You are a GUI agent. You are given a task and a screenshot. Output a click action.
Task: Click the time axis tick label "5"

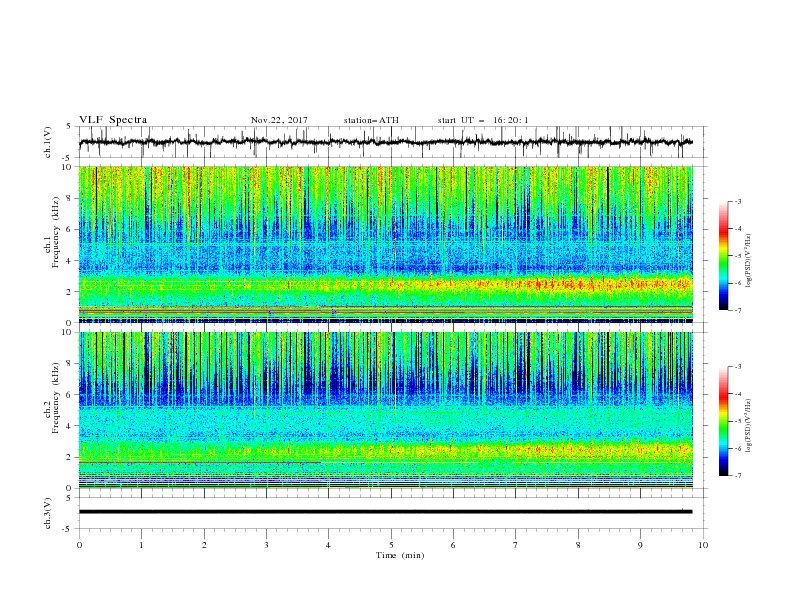pyautogui.click(x=391, y=545)
